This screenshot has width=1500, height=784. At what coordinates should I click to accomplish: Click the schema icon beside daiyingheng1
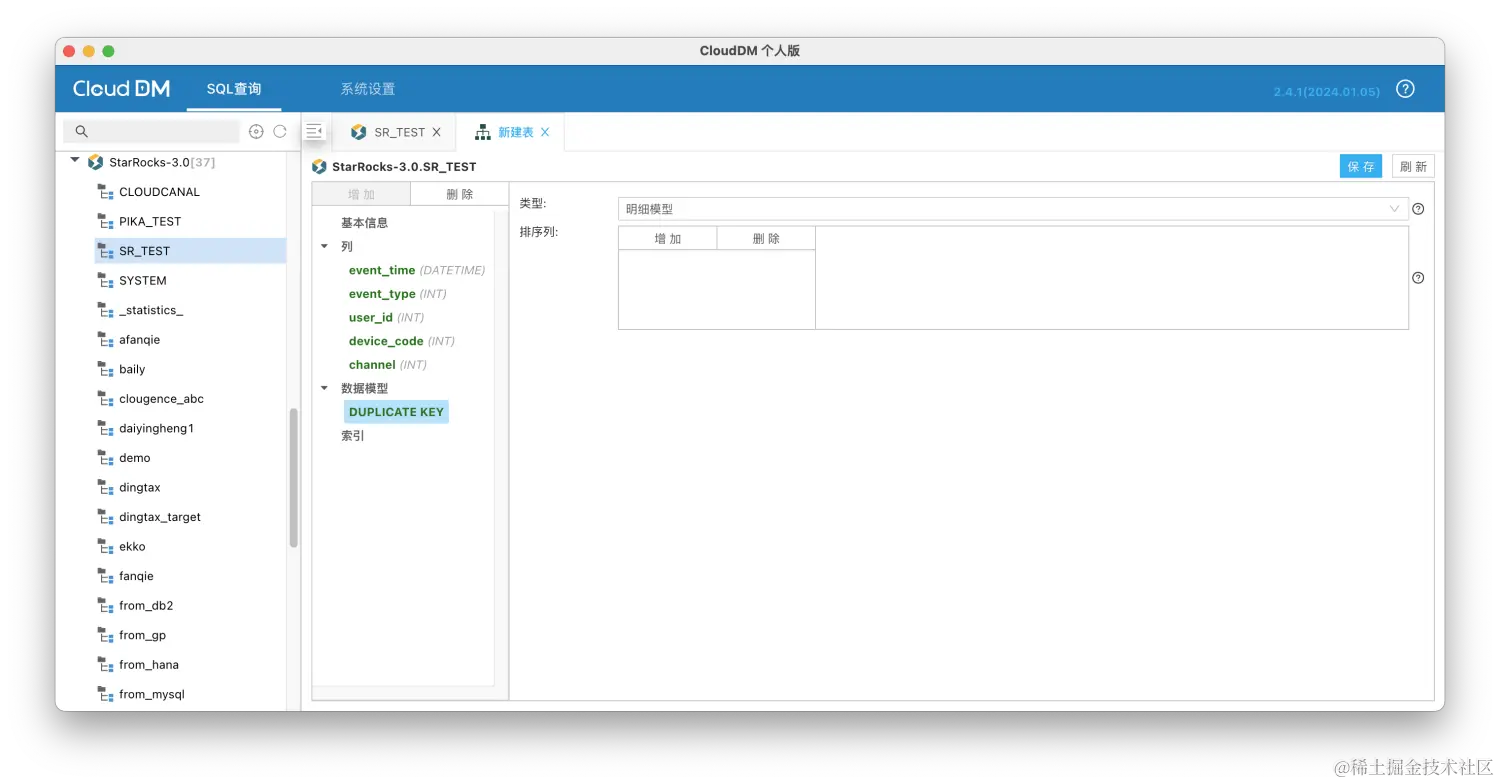pos(105,428)
